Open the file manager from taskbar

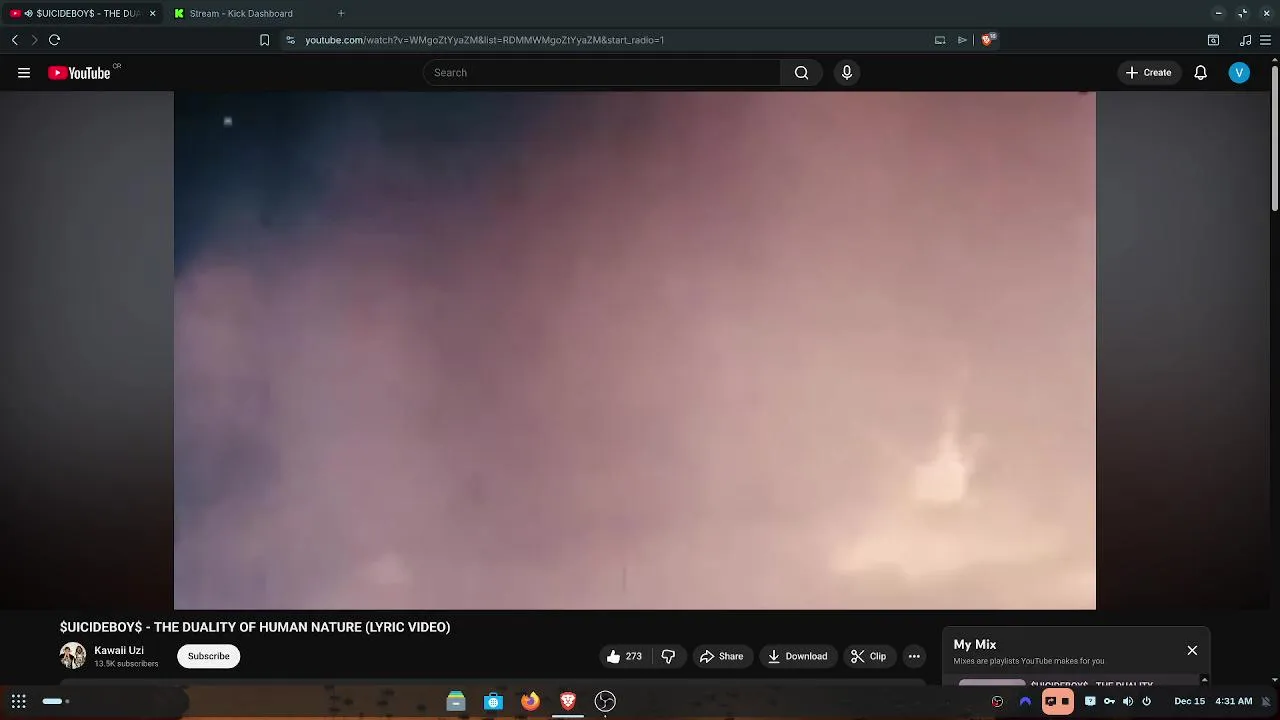click(456, 701)
